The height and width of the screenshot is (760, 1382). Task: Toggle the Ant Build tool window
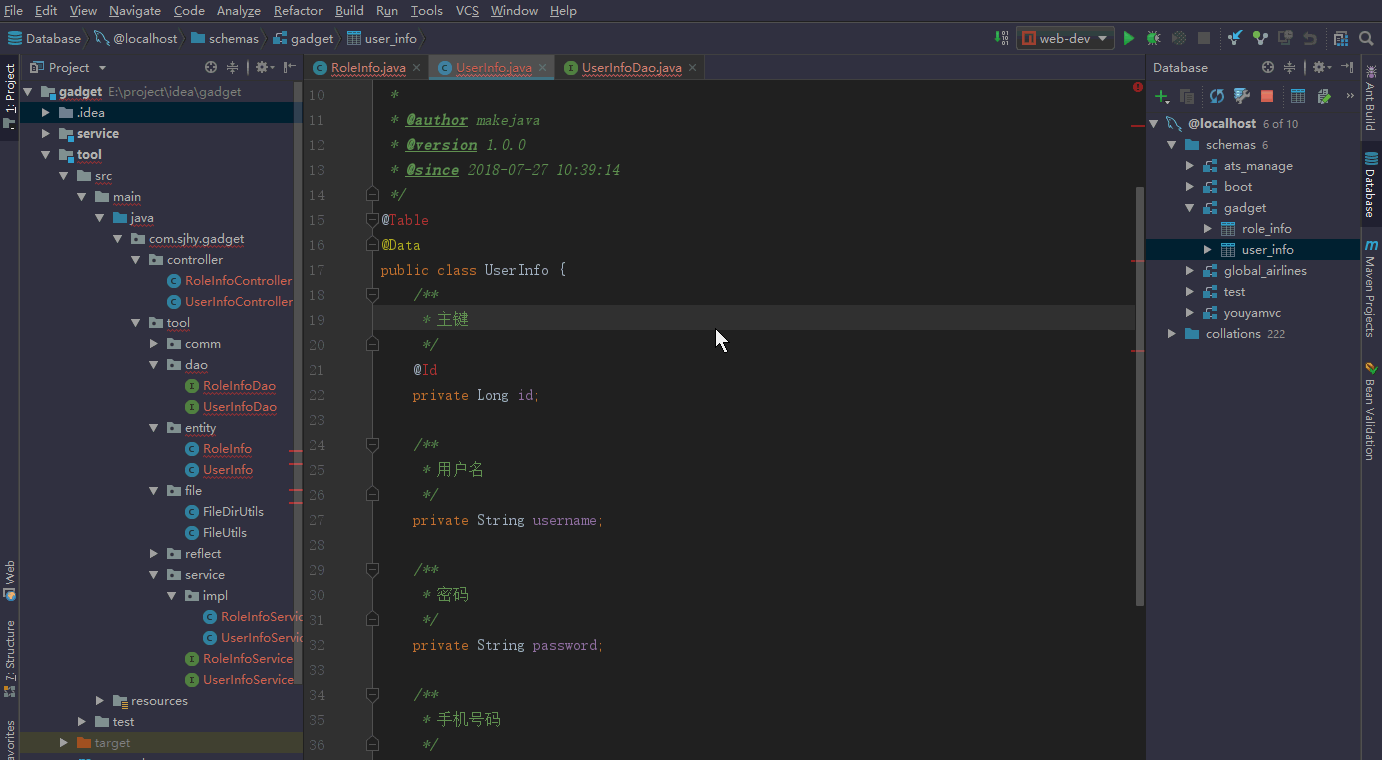coord(1372,95)
